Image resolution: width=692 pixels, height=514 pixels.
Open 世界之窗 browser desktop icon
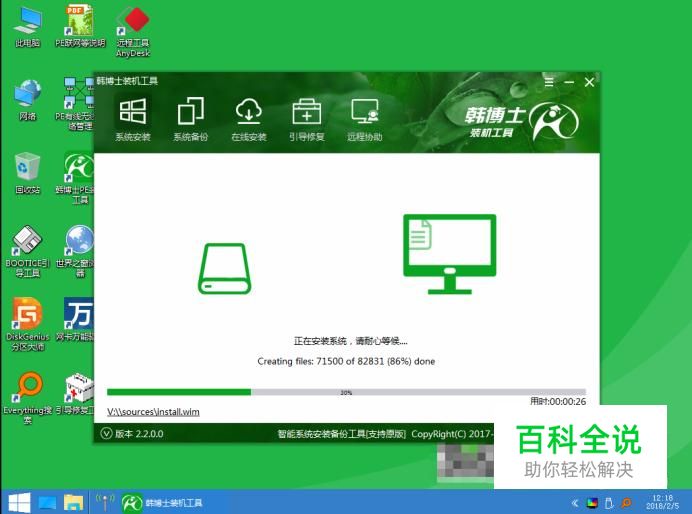click(x=79, y=251)
